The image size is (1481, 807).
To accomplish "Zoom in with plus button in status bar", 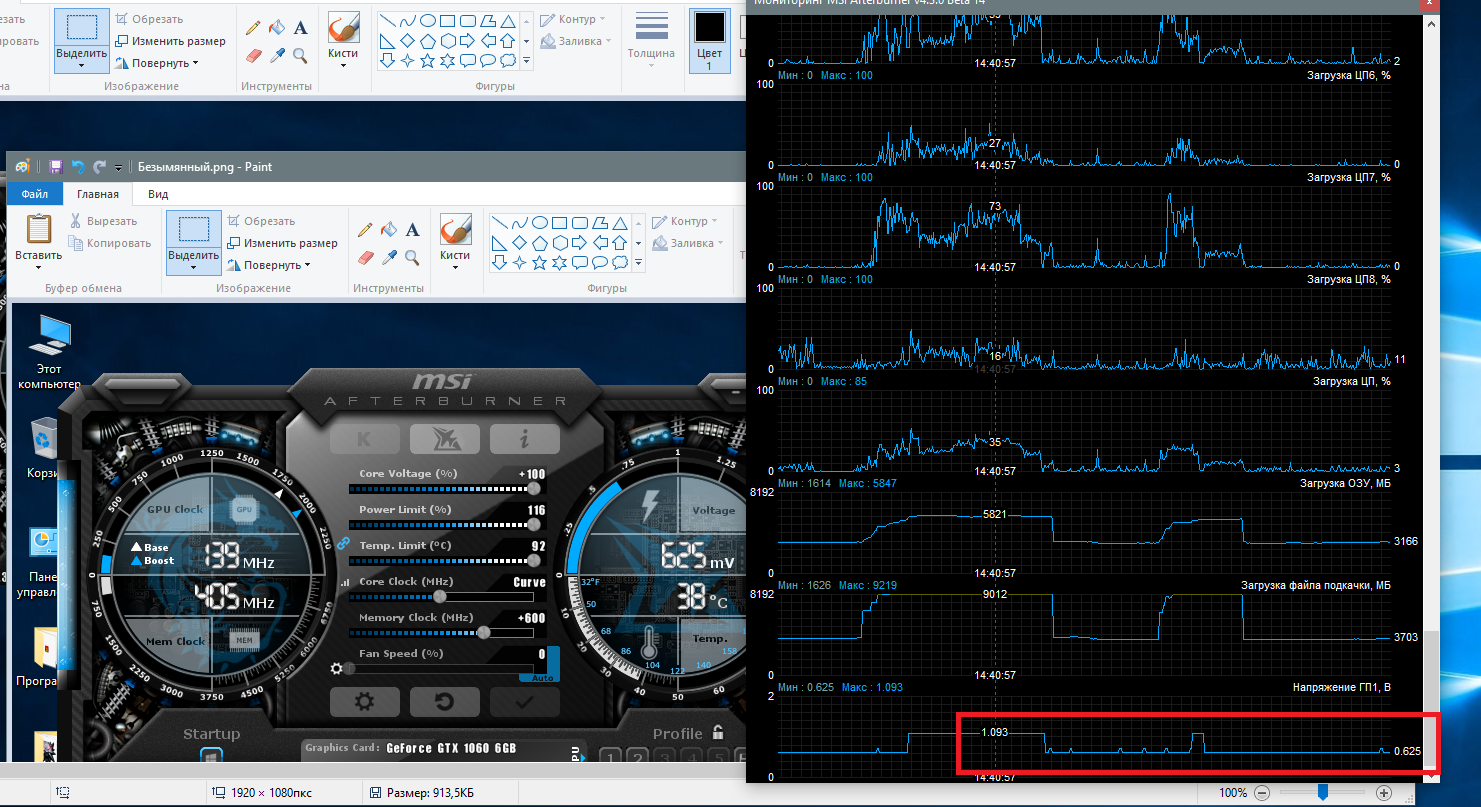I will [x=1384, y=793].
